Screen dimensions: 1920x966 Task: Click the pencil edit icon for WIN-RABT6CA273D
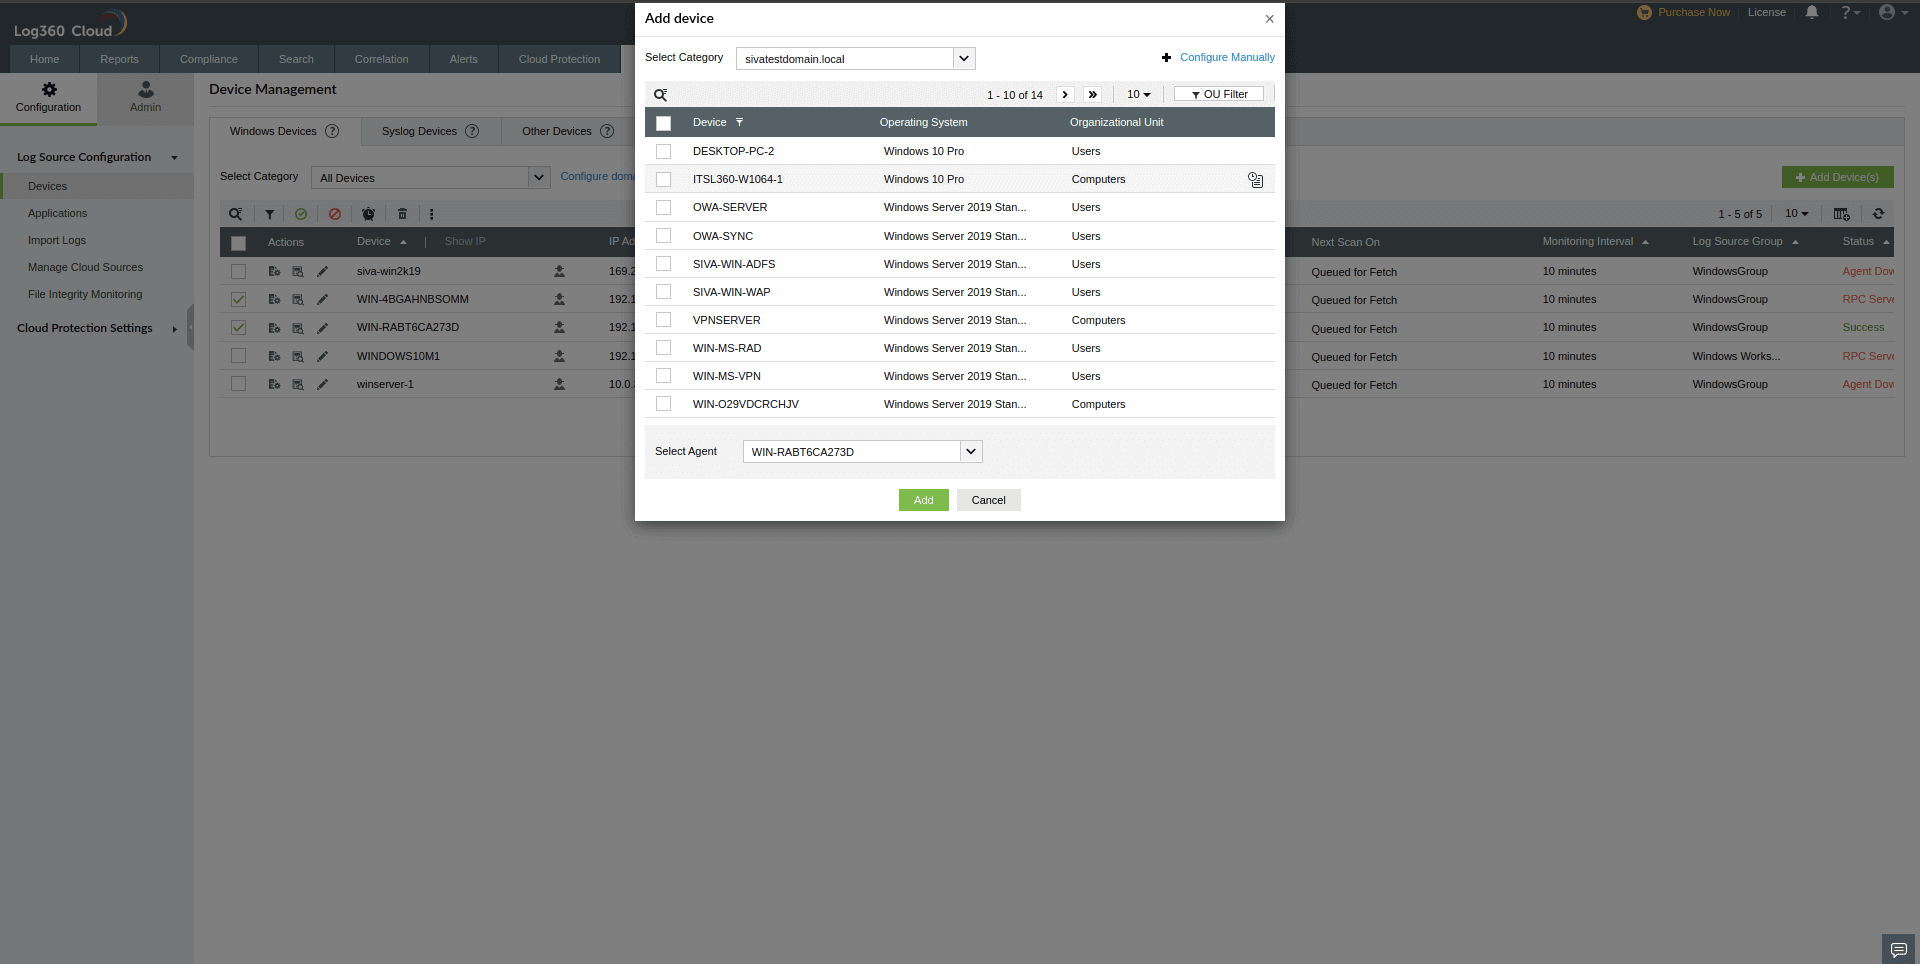[322, 328]
